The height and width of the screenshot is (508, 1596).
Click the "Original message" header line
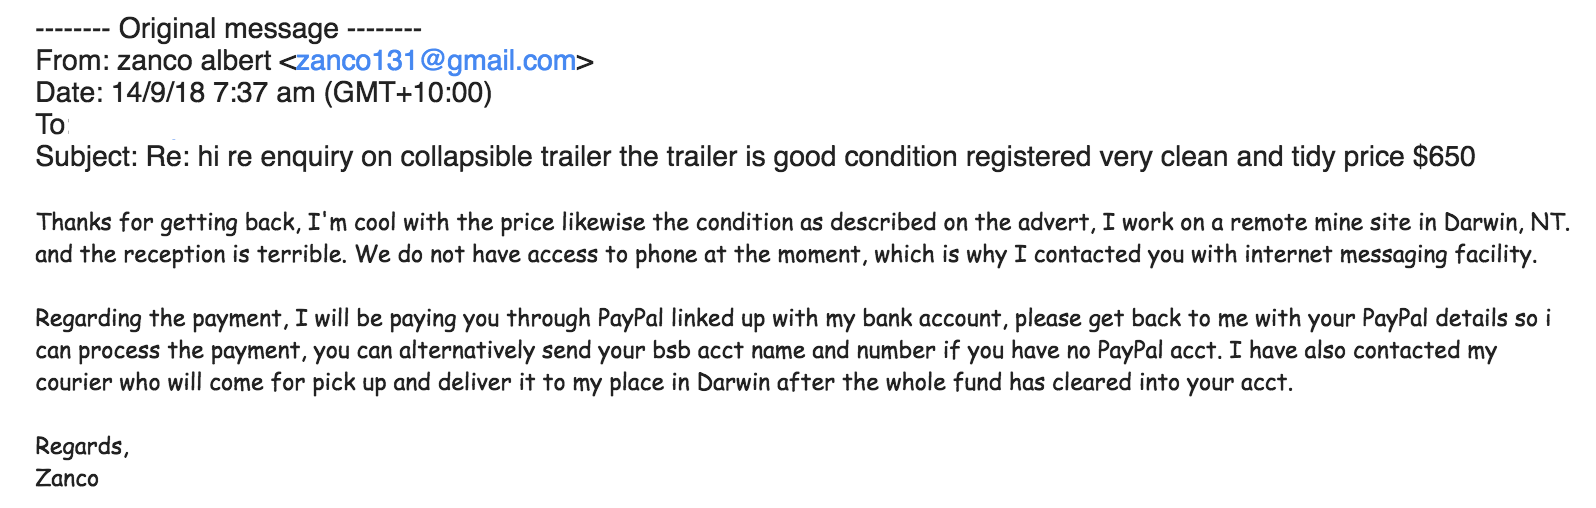228,29
